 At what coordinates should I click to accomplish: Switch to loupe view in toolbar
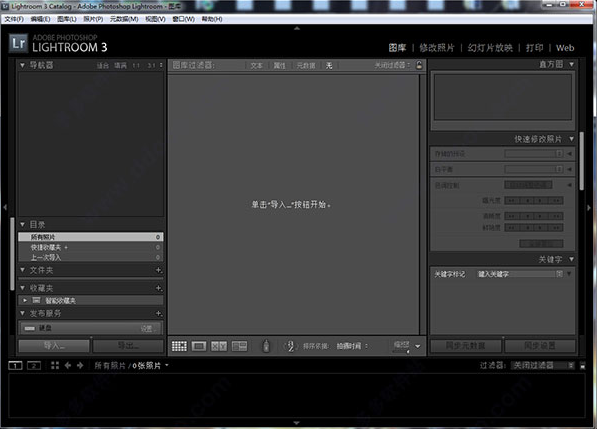point(199,346)
